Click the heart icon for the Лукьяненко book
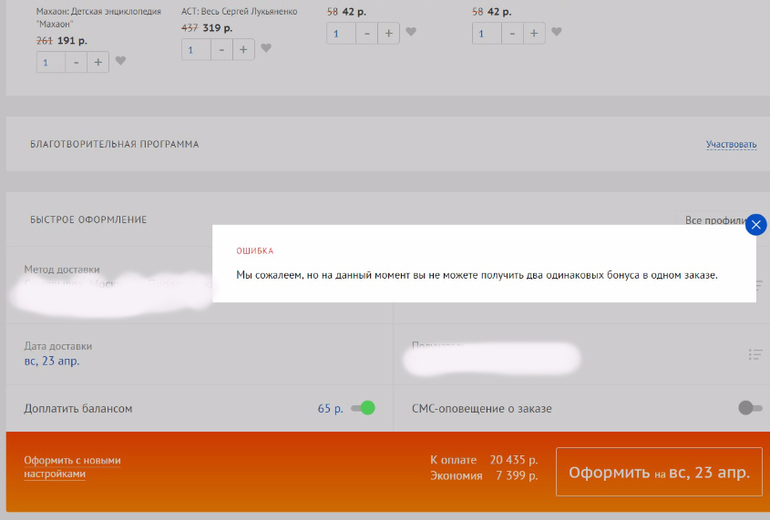The width and height of the screenshot is (770, 520). pyautogui.click(x=266, y=48)
